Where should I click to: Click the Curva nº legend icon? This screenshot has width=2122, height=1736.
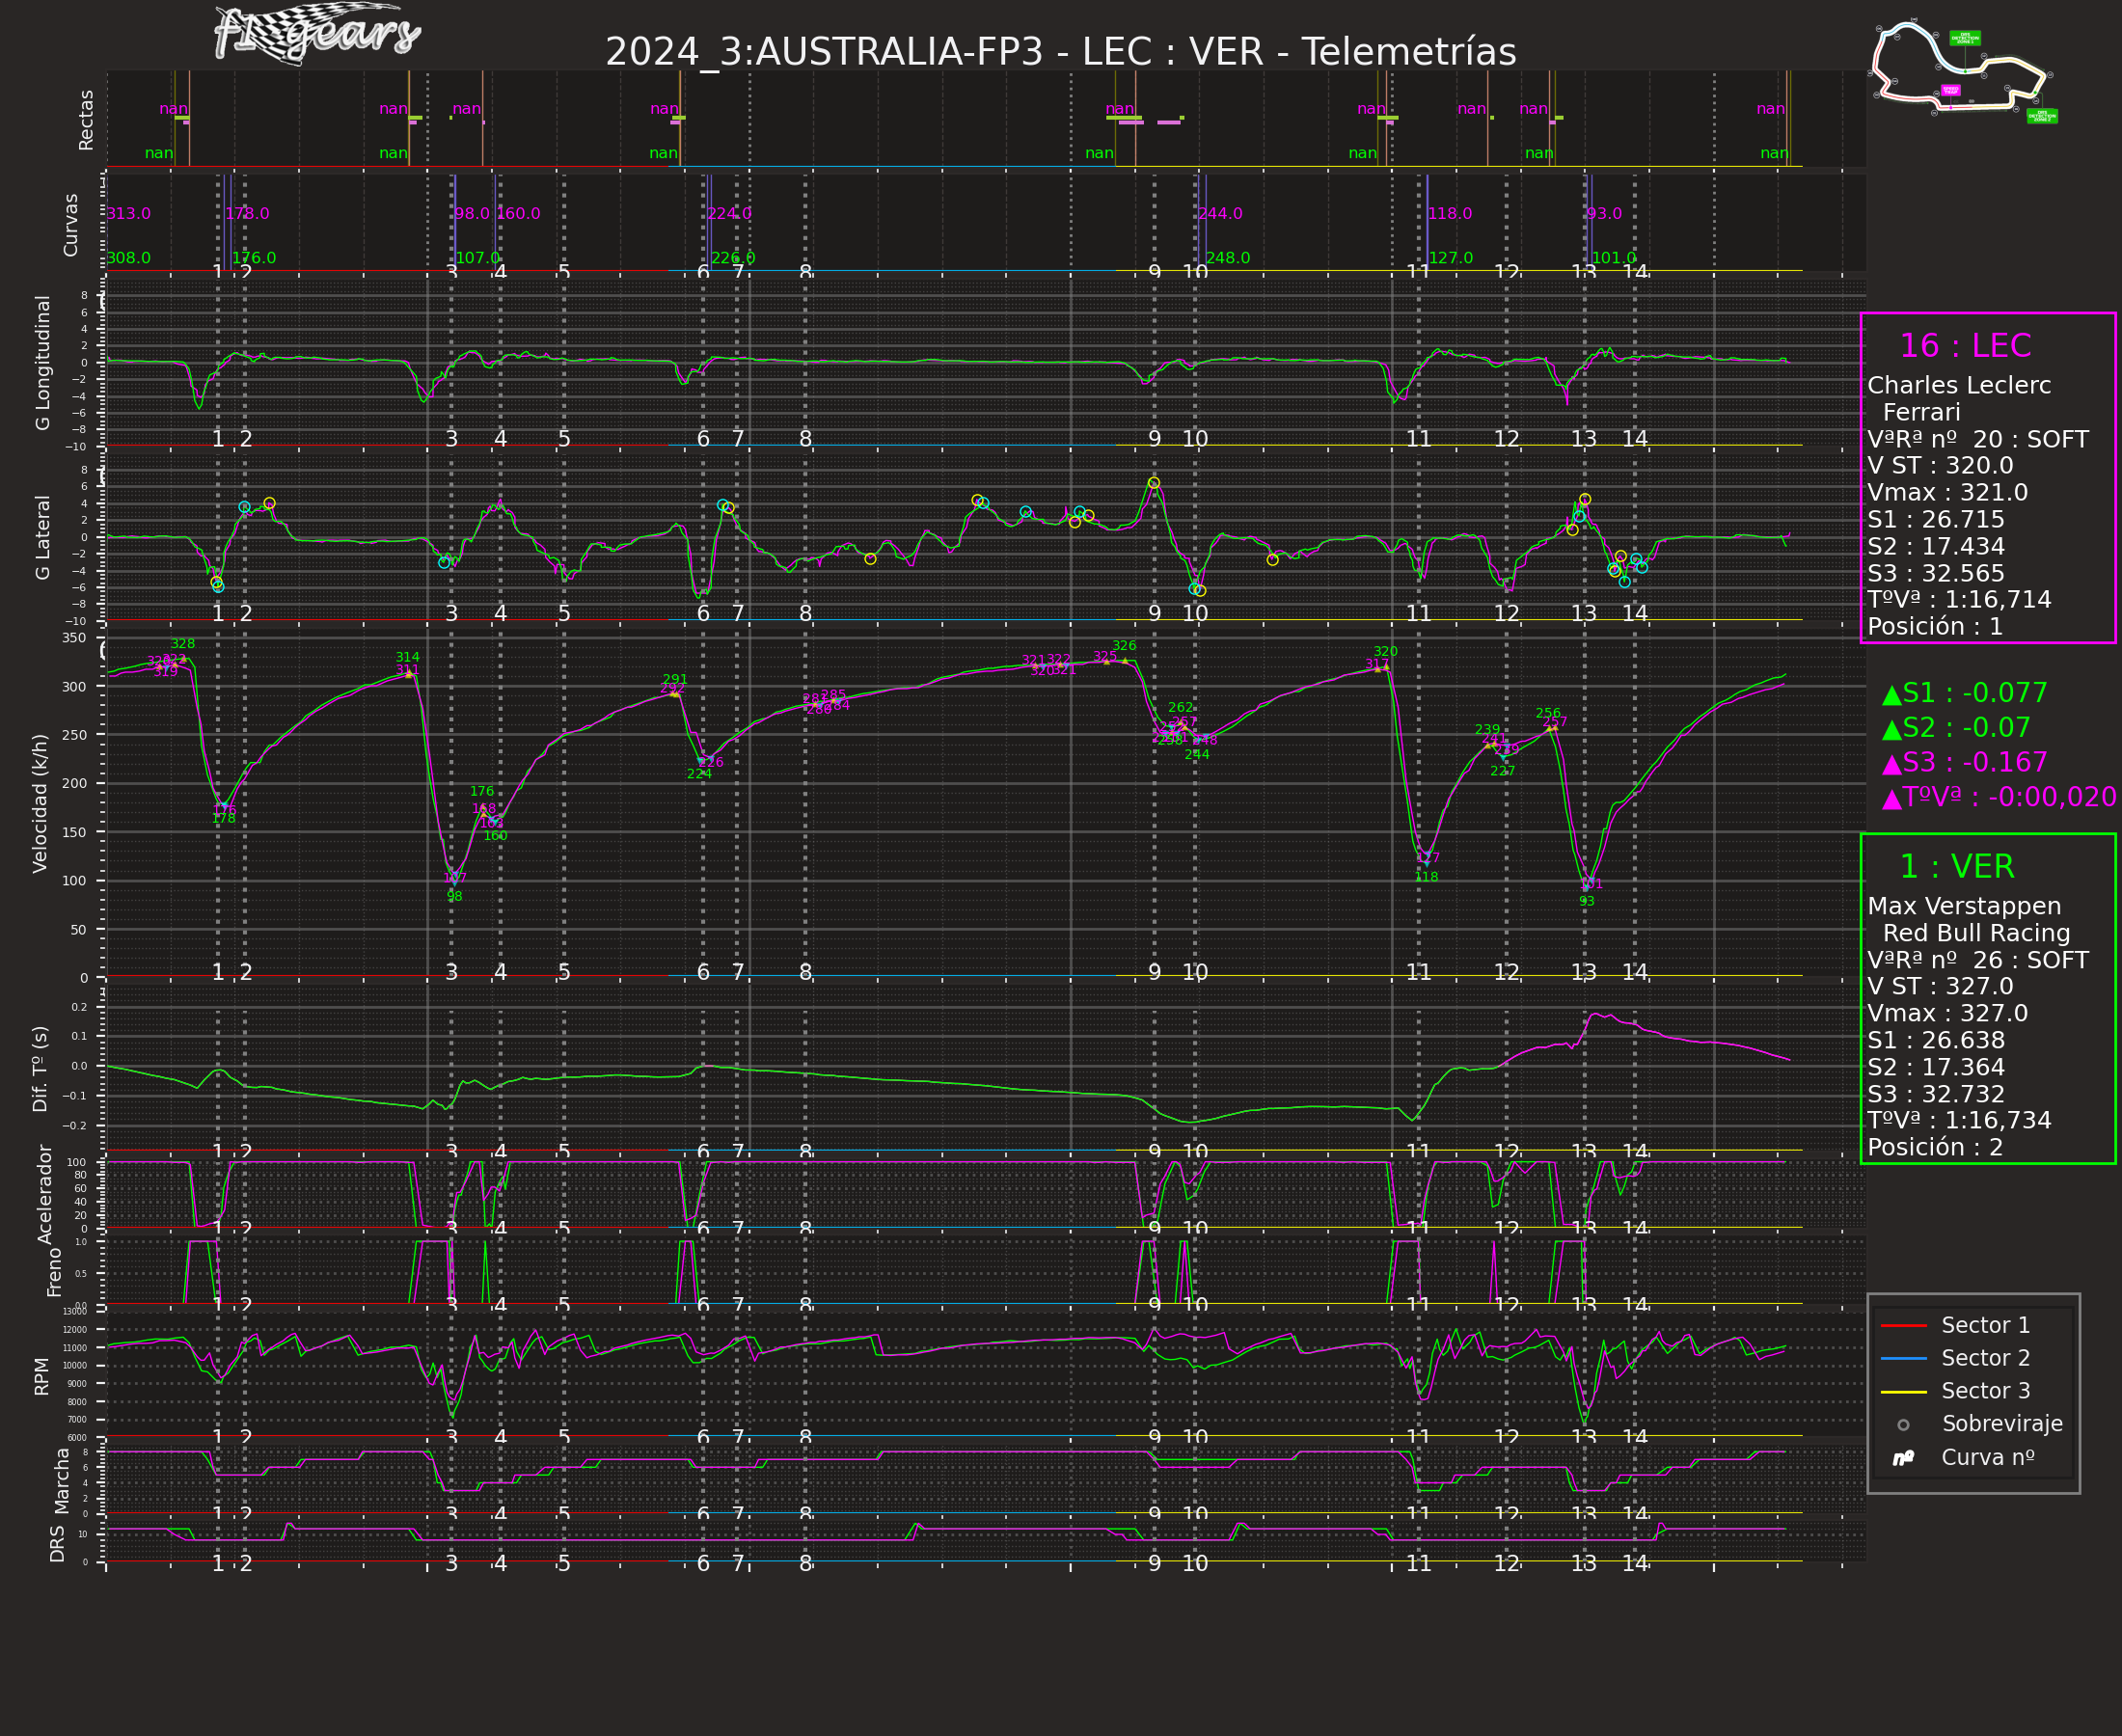1903,1458
